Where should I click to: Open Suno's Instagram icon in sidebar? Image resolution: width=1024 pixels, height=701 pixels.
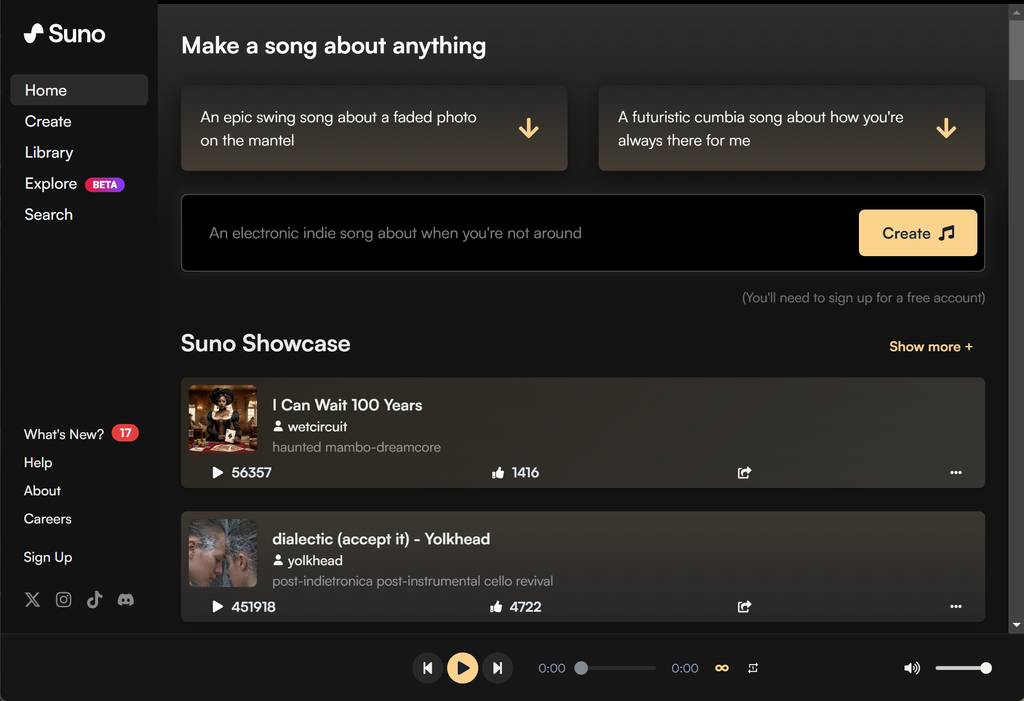coord(64,600)
